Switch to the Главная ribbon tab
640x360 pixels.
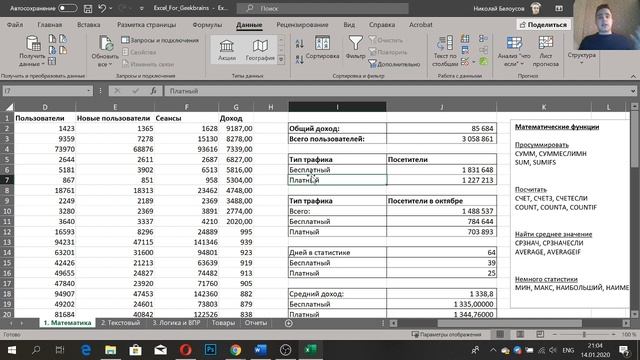(50, 24)
